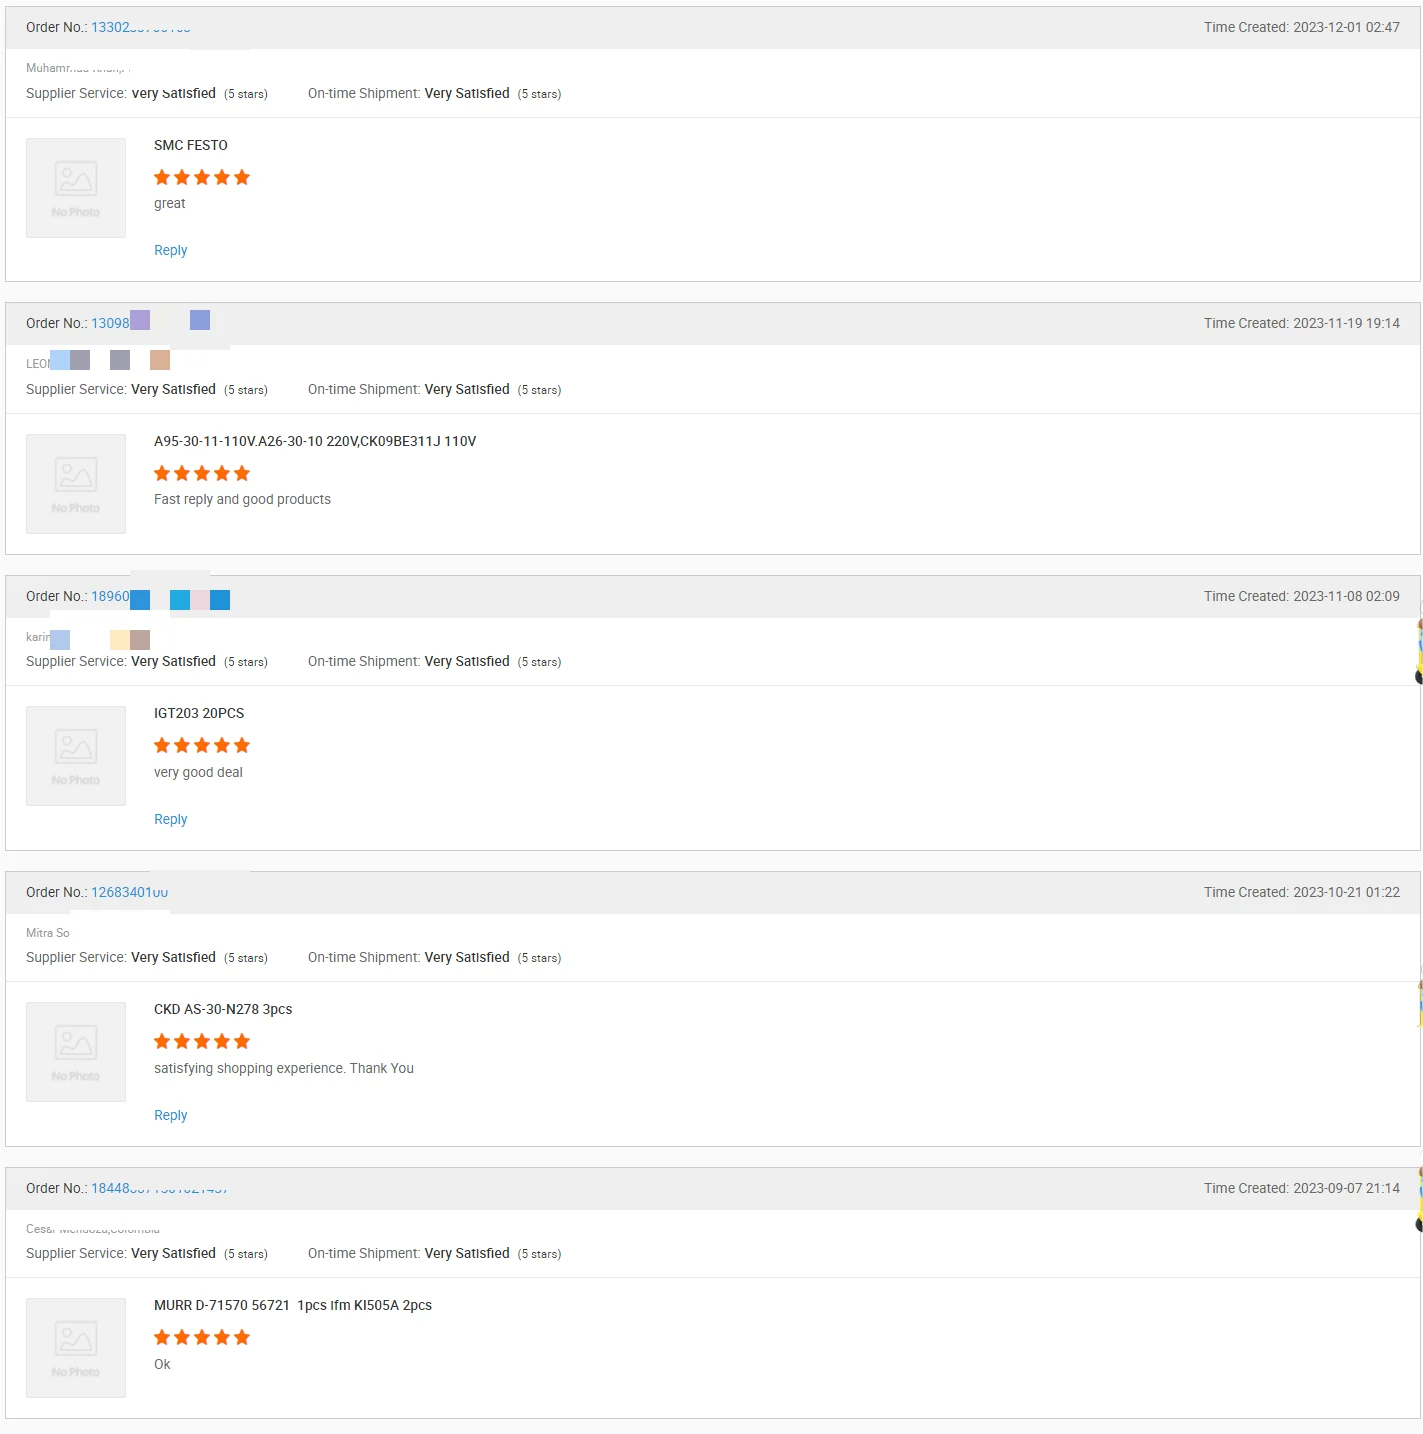
Task: Open order number 12683401 link
Action: point(129,892)
